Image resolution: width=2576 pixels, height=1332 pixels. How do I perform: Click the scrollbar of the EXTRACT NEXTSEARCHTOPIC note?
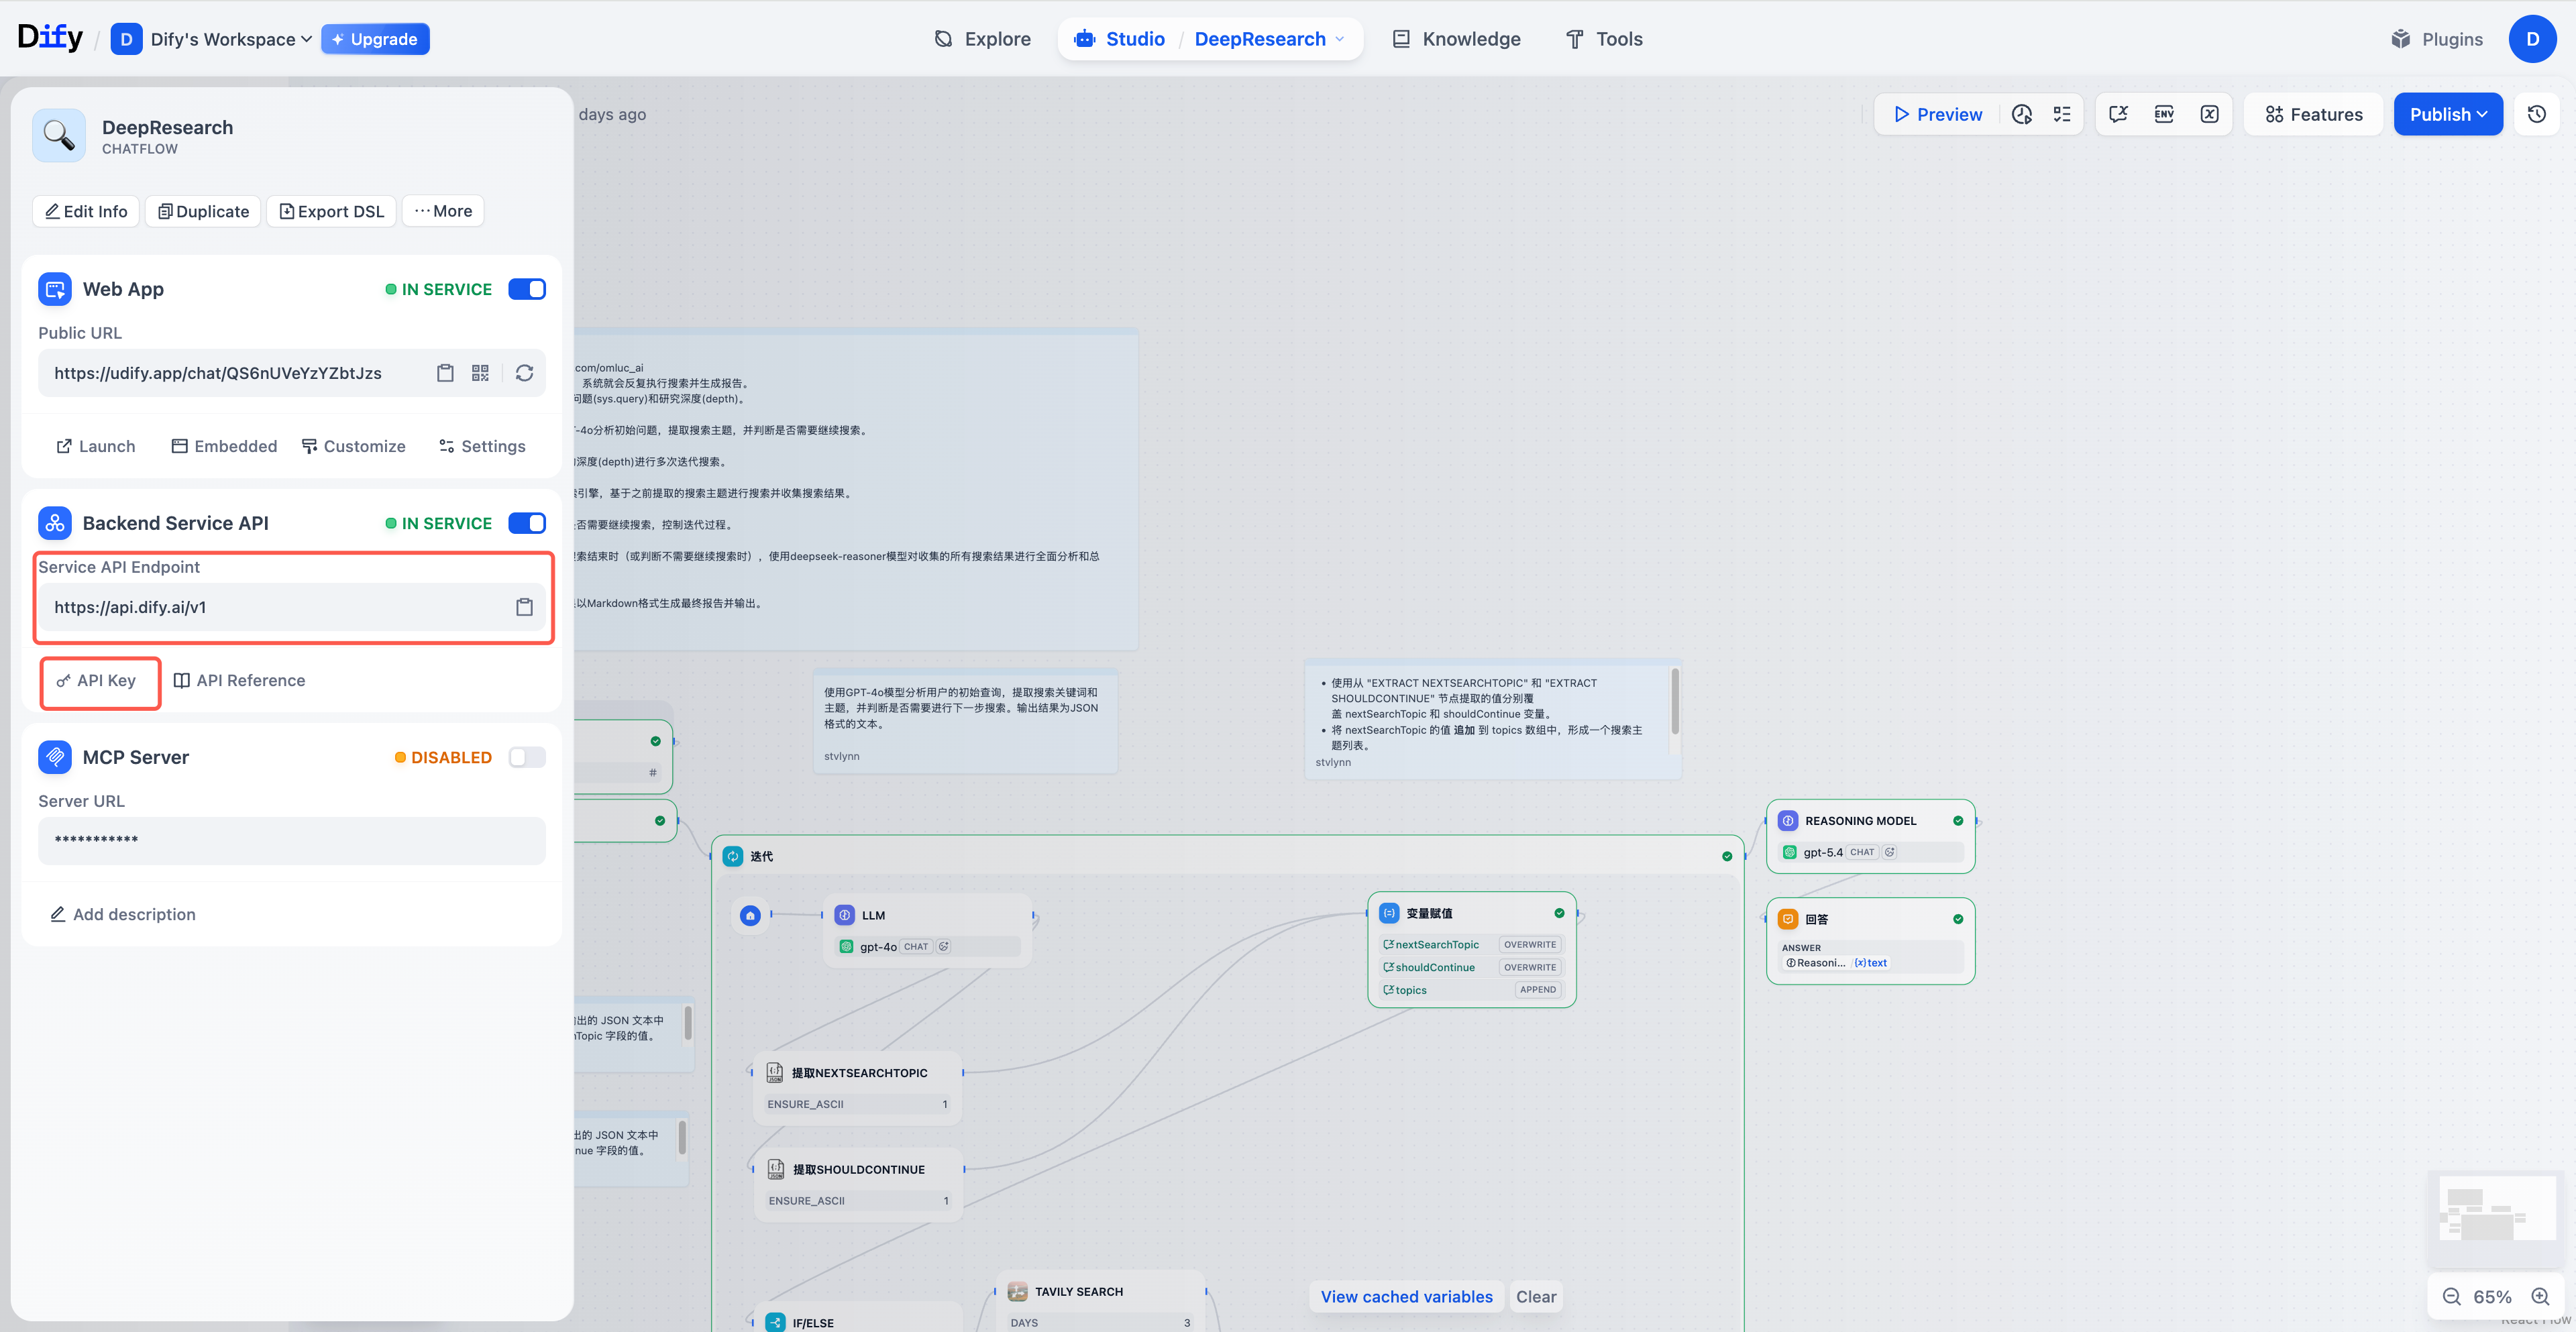point(1674,701)
